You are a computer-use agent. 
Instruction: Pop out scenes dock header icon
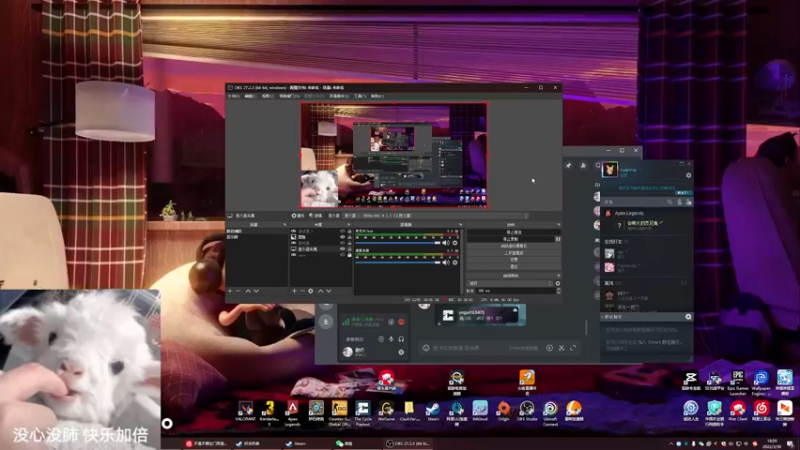pyautogui.click(x=284, y=225)
